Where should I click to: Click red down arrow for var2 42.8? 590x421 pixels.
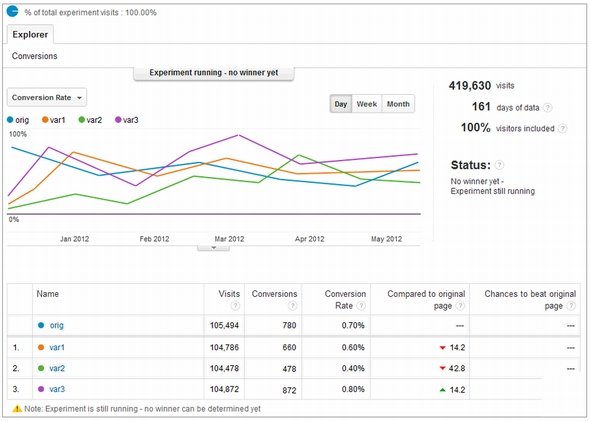442,368
